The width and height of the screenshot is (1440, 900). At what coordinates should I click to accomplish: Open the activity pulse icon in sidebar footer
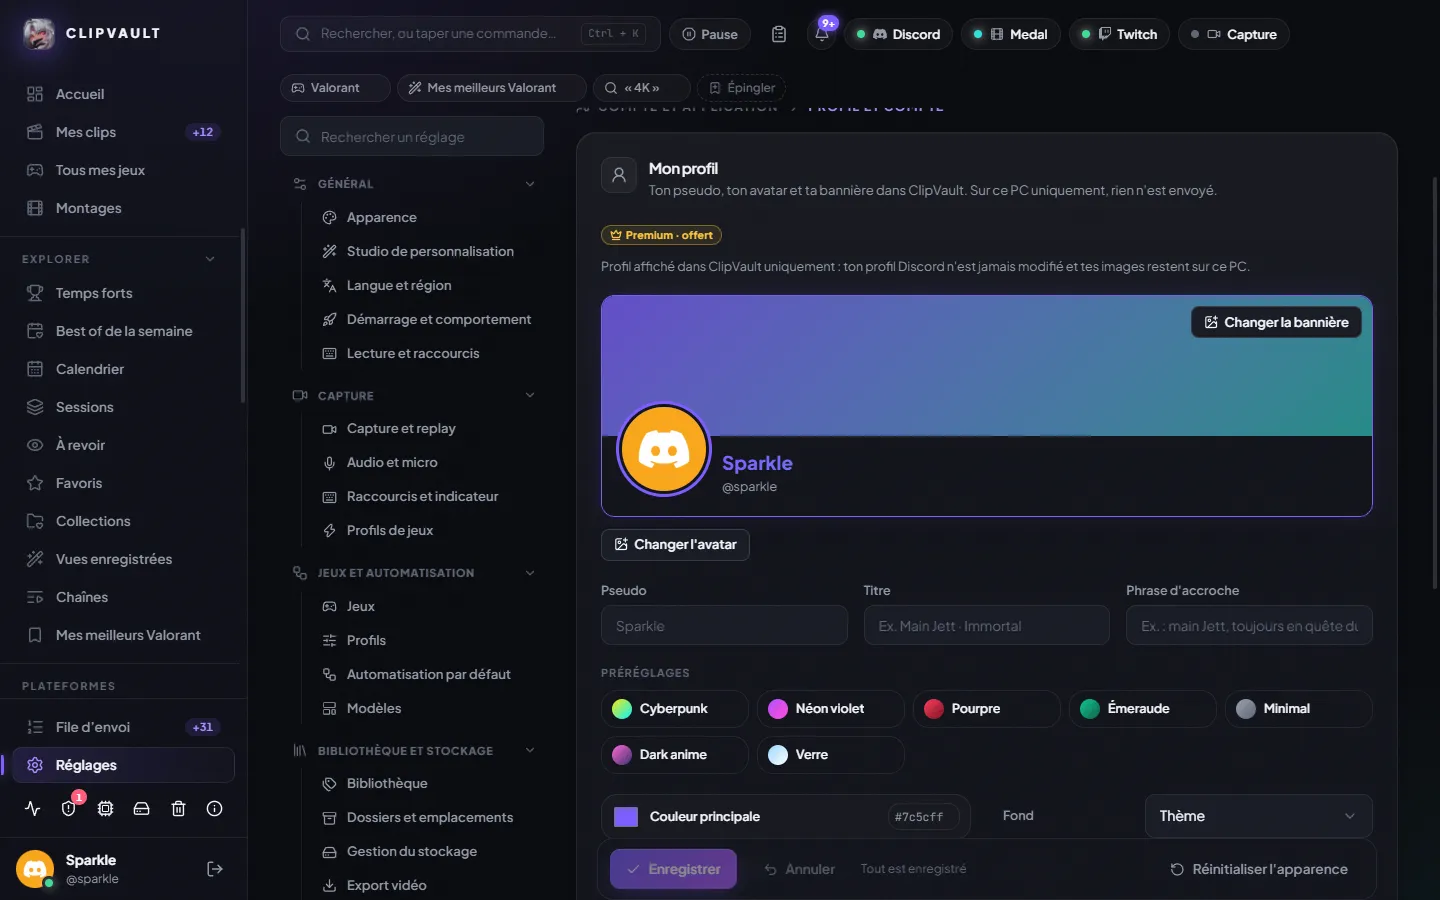pos(33,809)
